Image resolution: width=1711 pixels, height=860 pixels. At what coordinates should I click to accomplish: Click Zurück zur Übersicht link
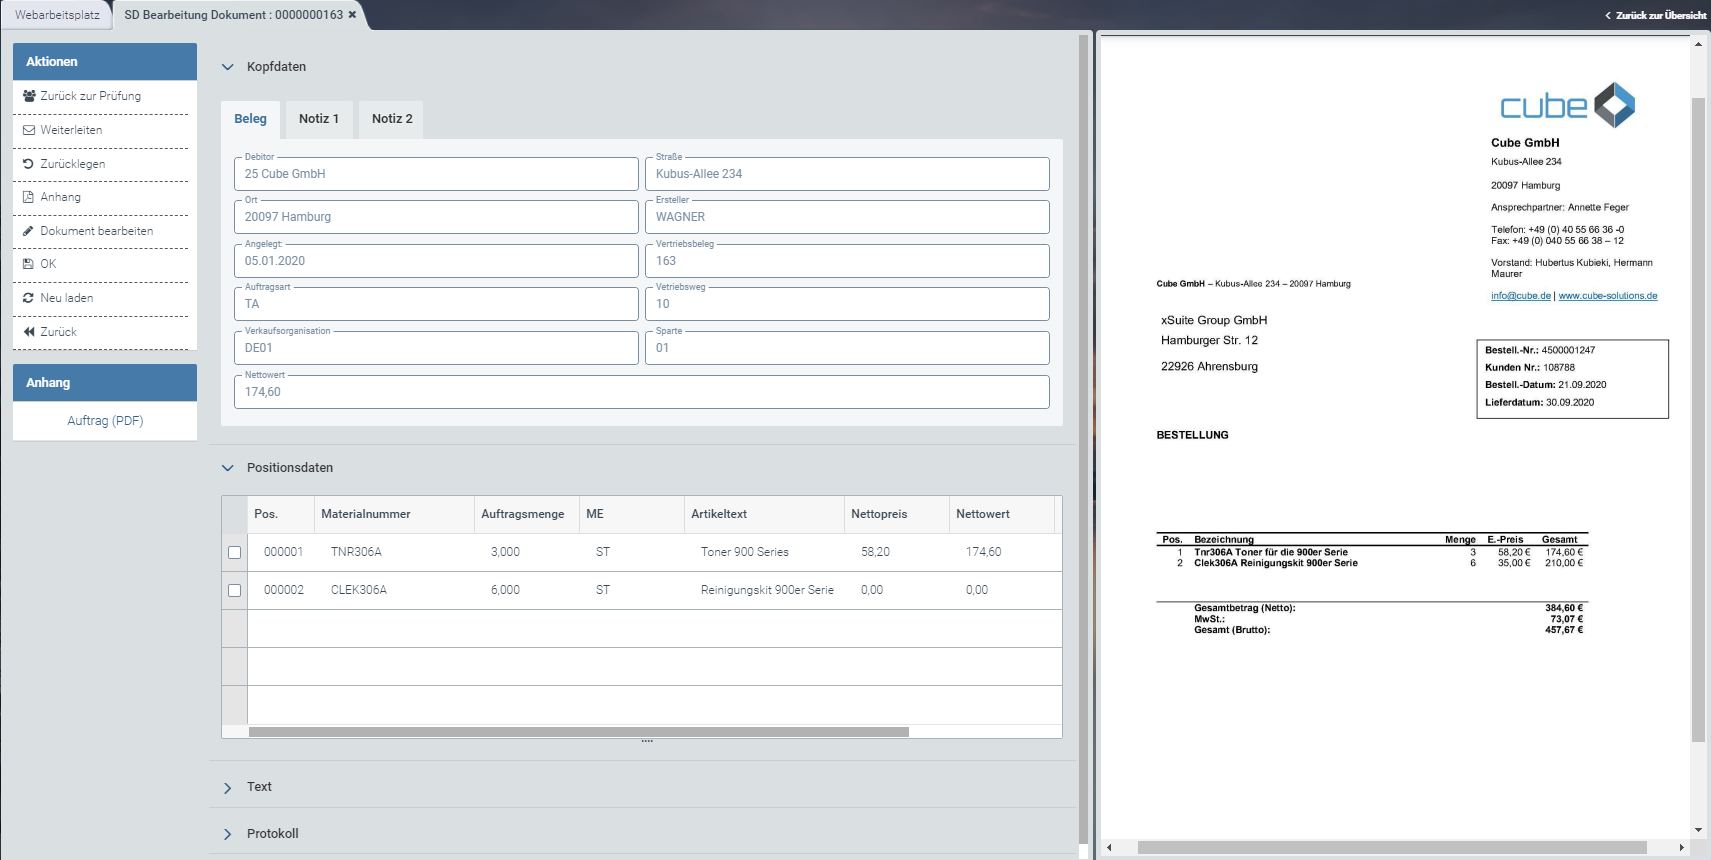(1659, 15)
